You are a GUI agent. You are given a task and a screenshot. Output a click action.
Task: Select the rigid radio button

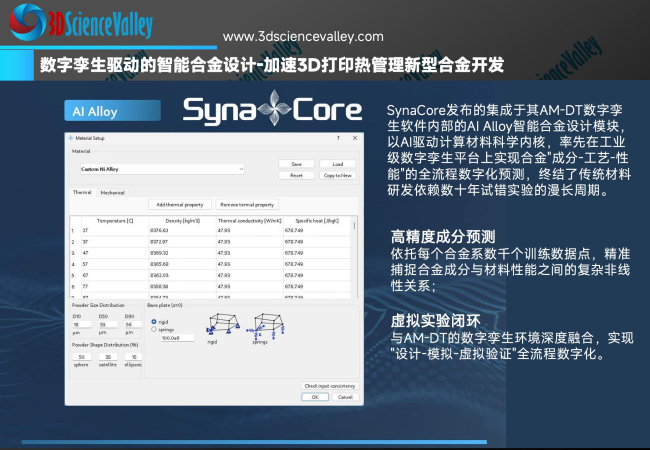pyautogui.click(x=154, y=322)
